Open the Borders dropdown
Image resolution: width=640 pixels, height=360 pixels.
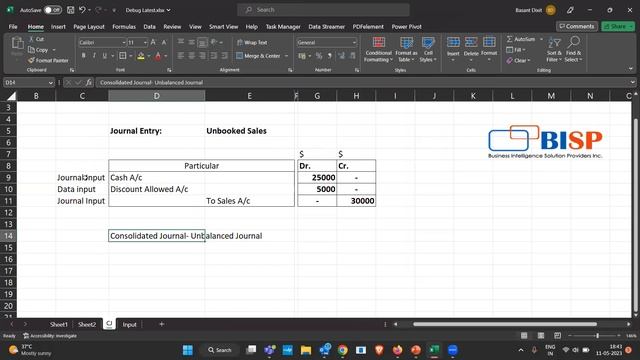coord(130,56)
